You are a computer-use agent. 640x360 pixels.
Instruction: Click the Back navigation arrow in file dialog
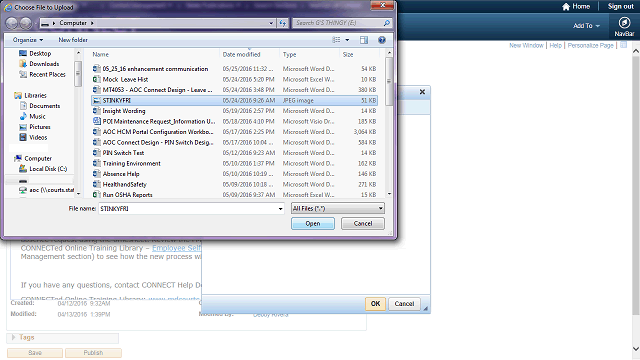(12, 23)
